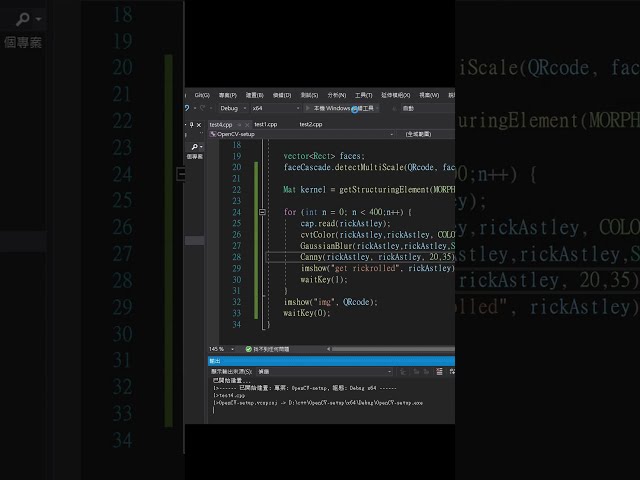Open the 測試(S) menu

[x=309, y=95]
